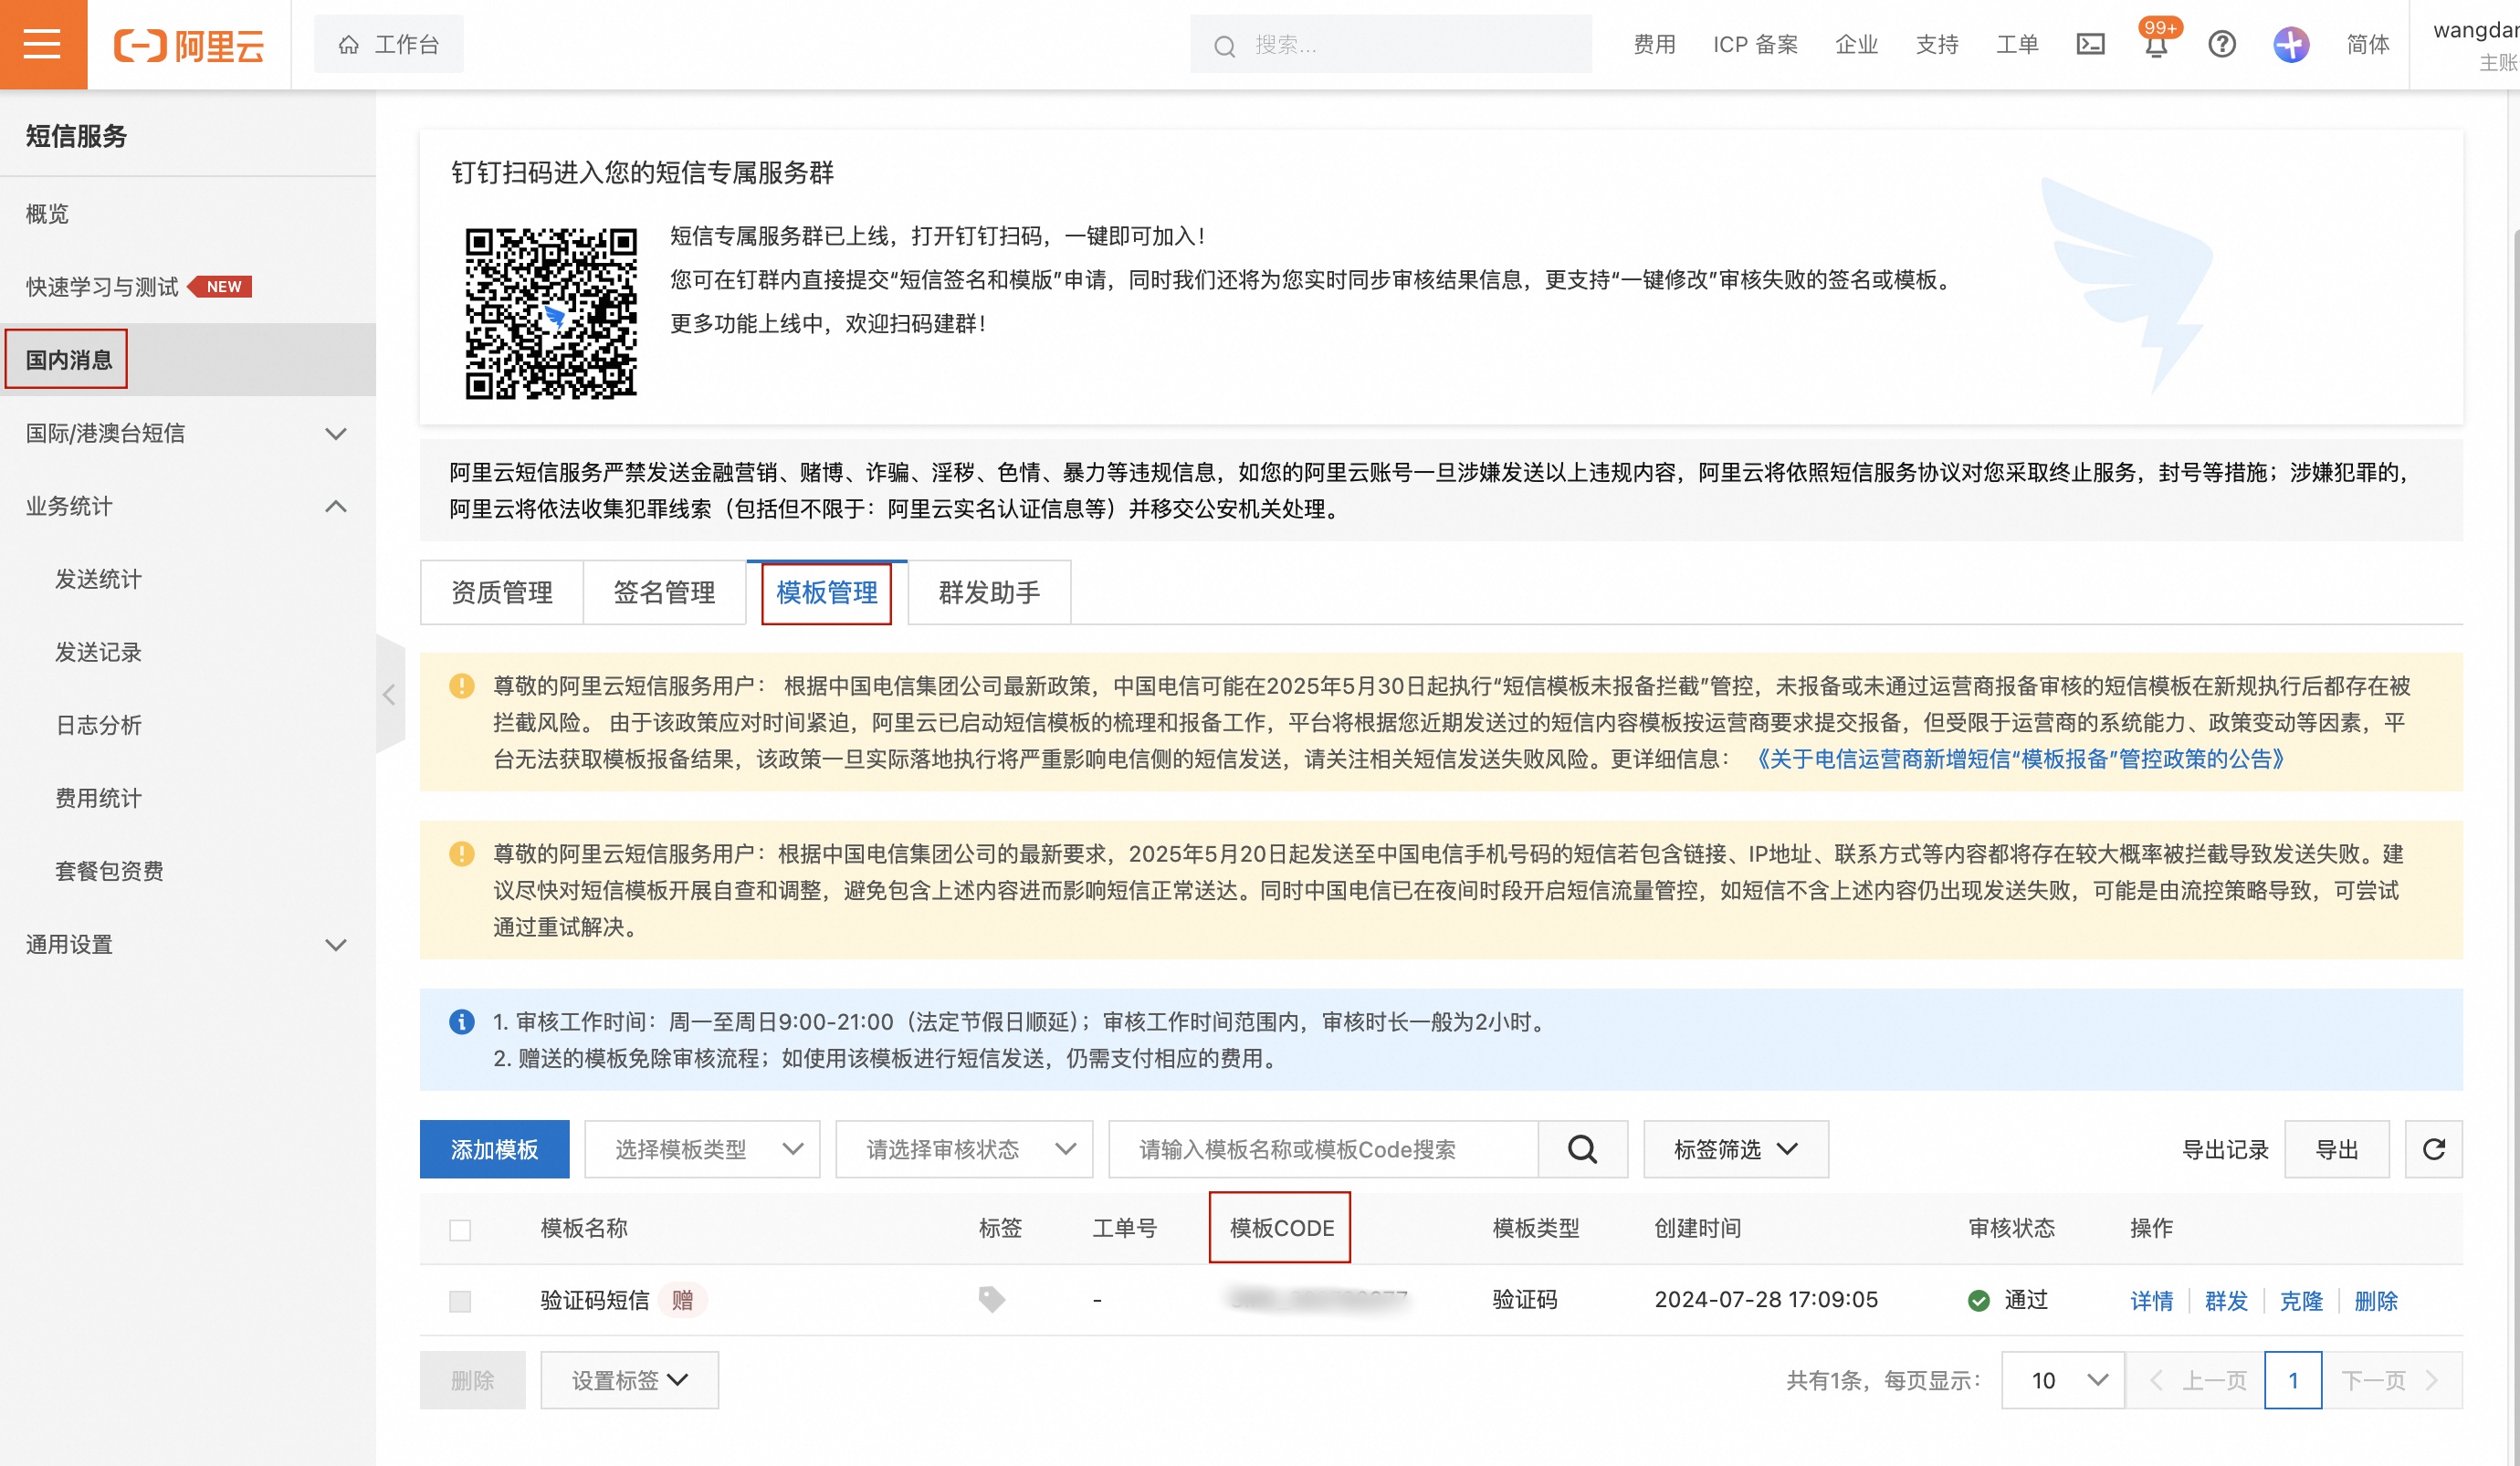Click the tag icon in 验证码短信 row
Image resolution: width=2520 pixels, height=1466 pixels.
point(991,1299)
